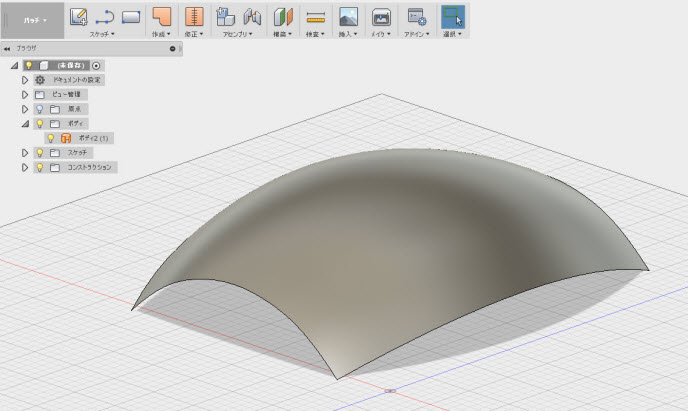This screenshot has height=411, width=688.
Task: Click the ボディ folder icon
Action: pyautogui.click(x=55, y=124)
